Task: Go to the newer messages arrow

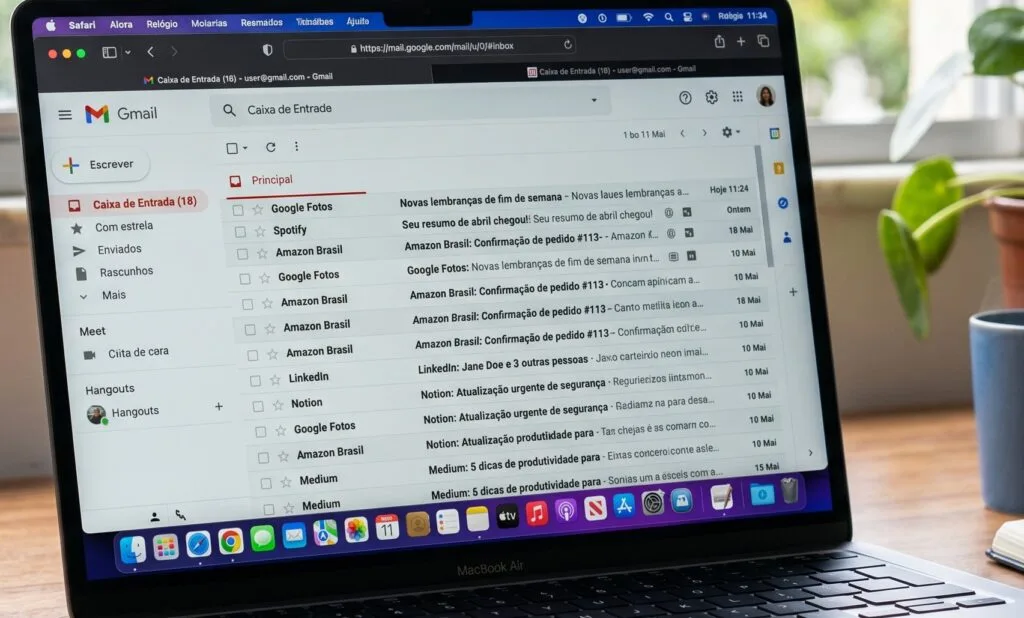Action: [x=682, y=133]
